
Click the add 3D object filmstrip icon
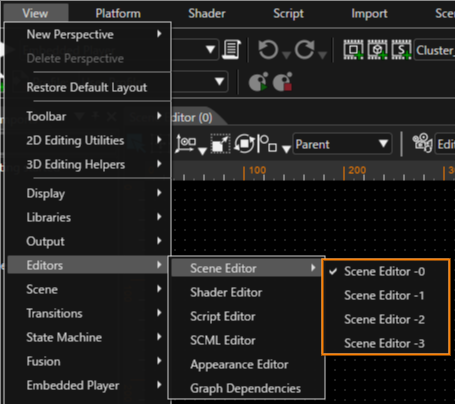378,50
